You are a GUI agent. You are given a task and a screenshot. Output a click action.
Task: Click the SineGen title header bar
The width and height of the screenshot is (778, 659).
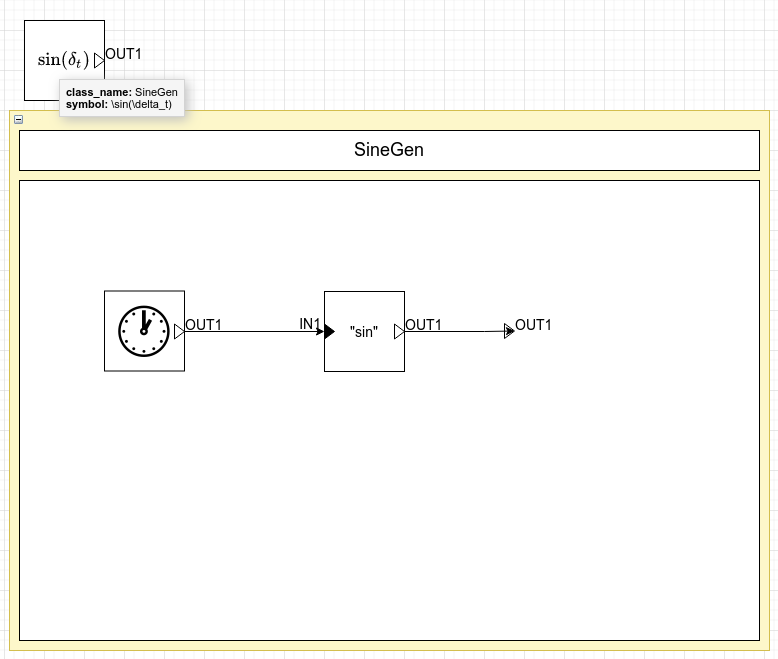(x=389, y=151)
